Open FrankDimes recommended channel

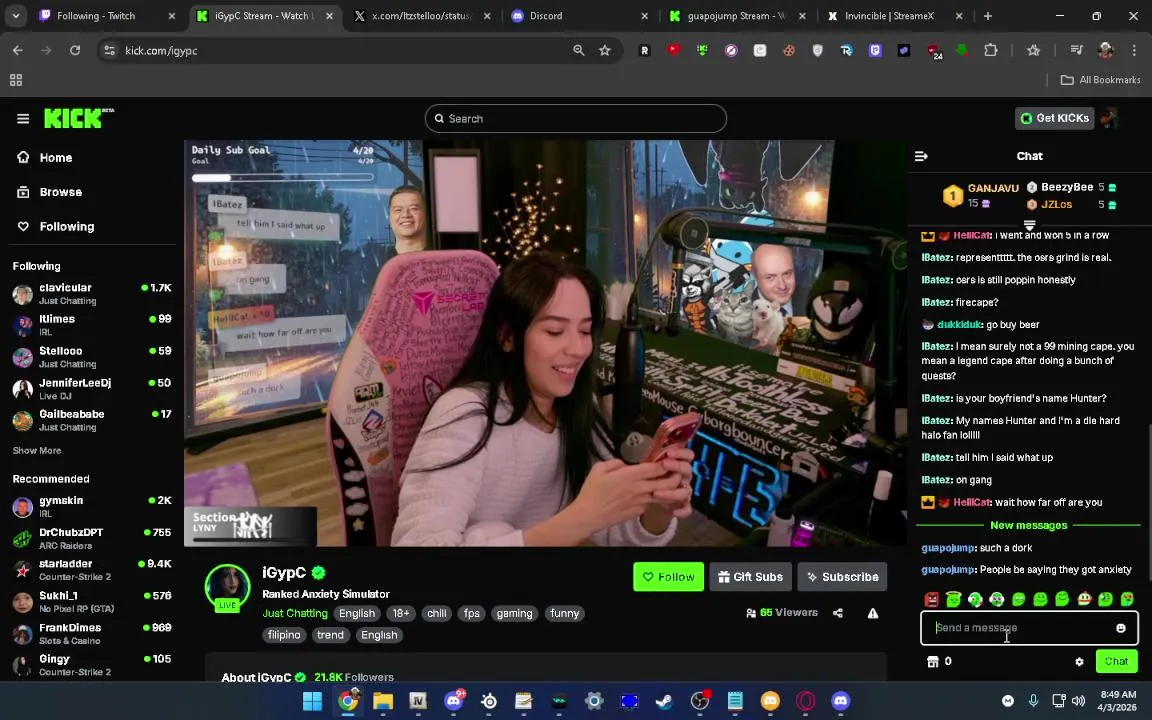pyautogui.click(x=92, y=633)
